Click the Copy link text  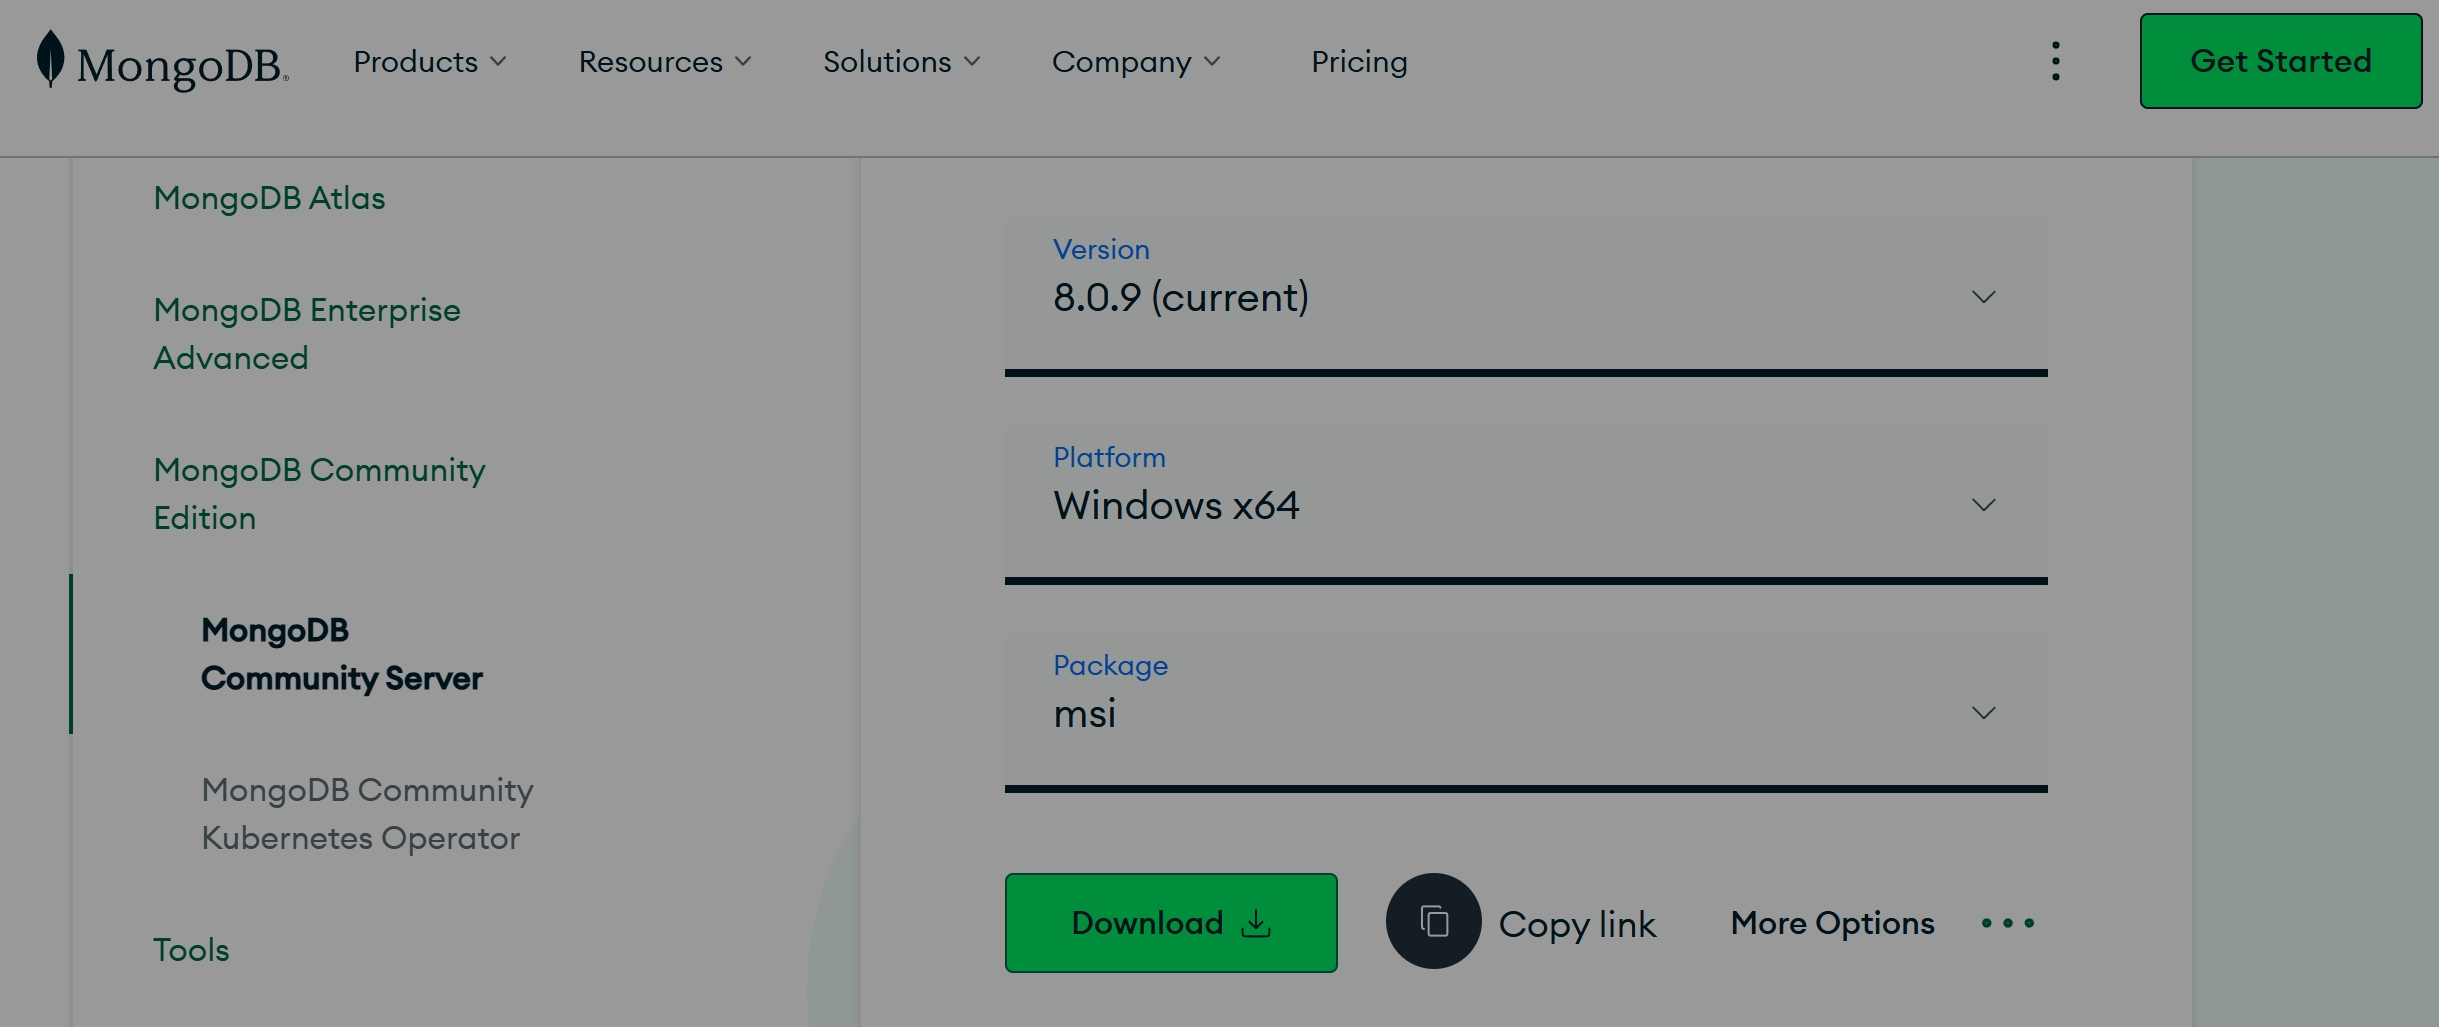(x=1577, y=924)
